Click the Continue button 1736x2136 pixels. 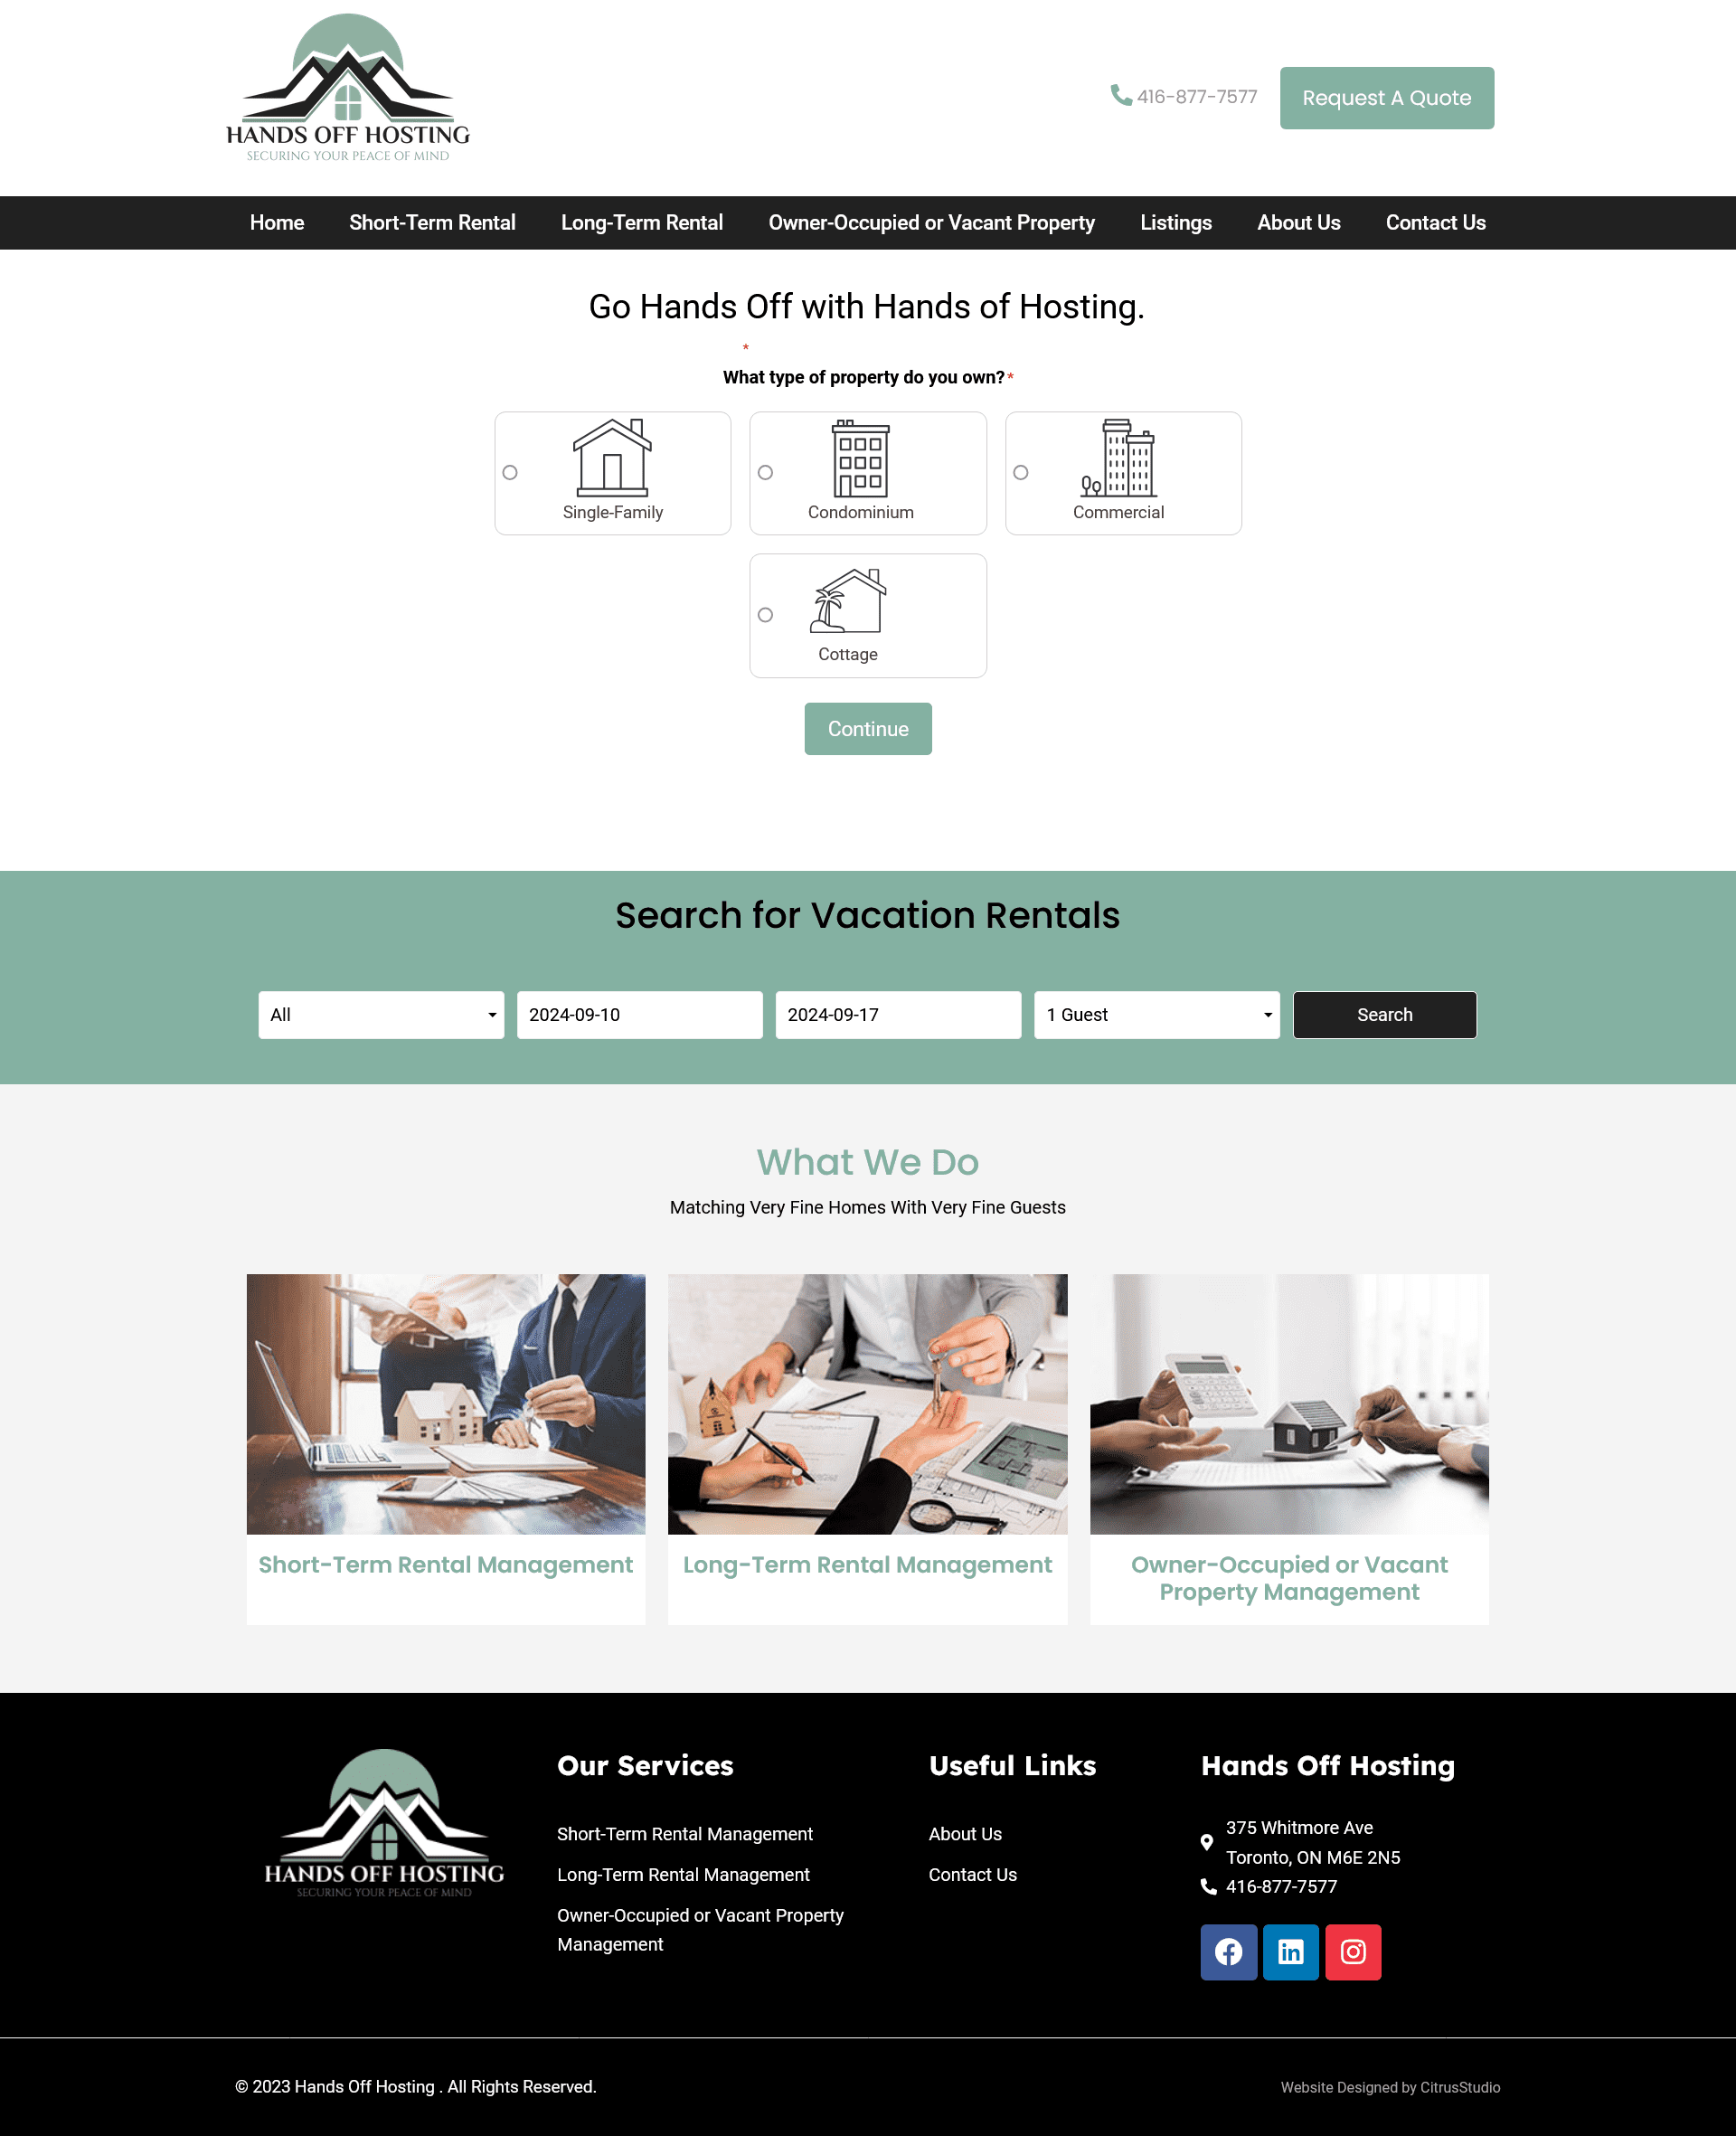(868, 728)
